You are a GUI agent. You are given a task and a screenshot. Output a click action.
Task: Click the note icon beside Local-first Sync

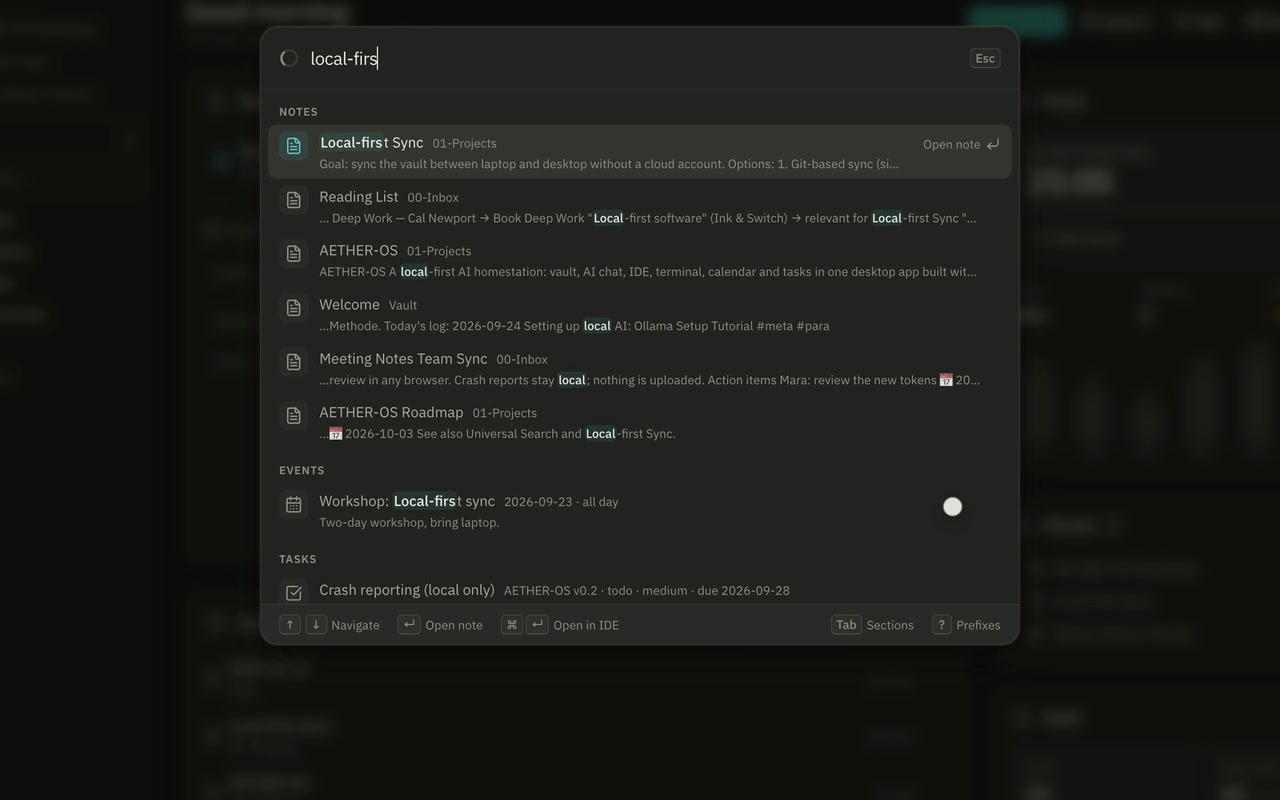(293, 145)
